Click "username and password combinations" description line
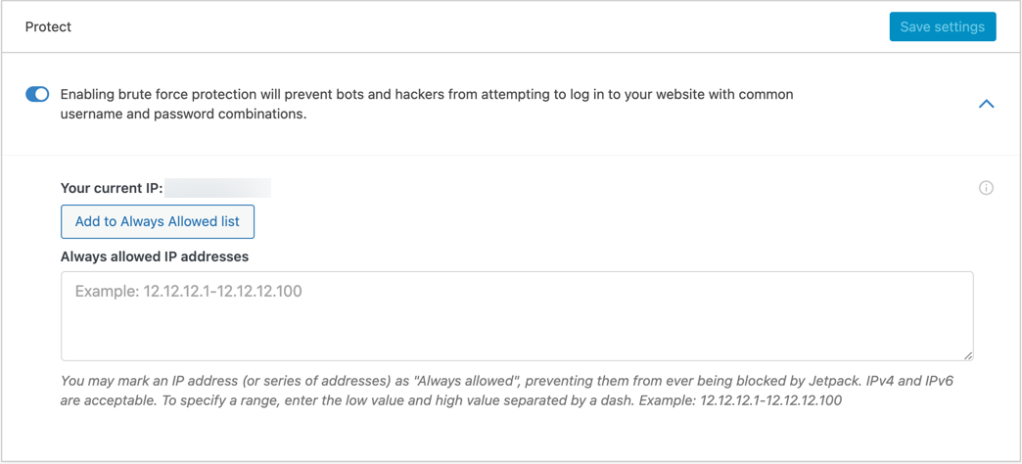Viewport: 1022px width, 464px height. click(183, 114)
